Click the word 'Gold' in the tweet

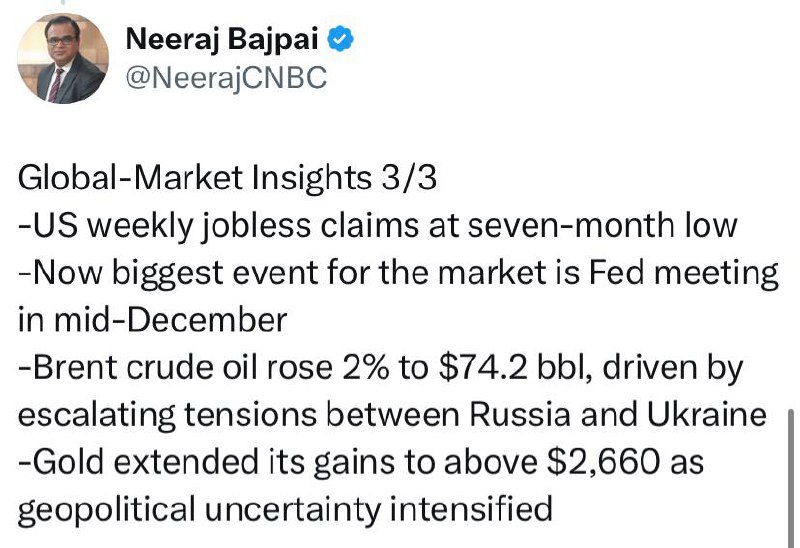coord(68,462)
